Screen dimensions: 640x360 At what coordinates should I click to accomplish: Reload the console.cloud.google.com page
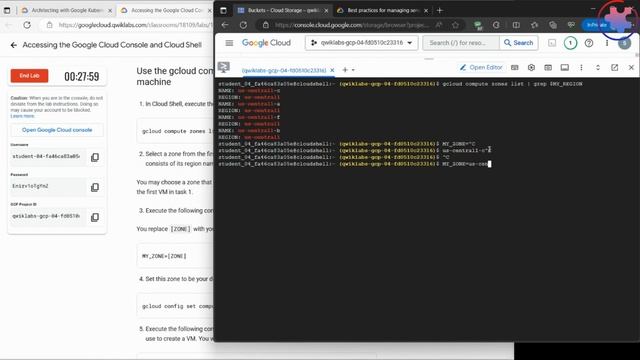point(243,25)
